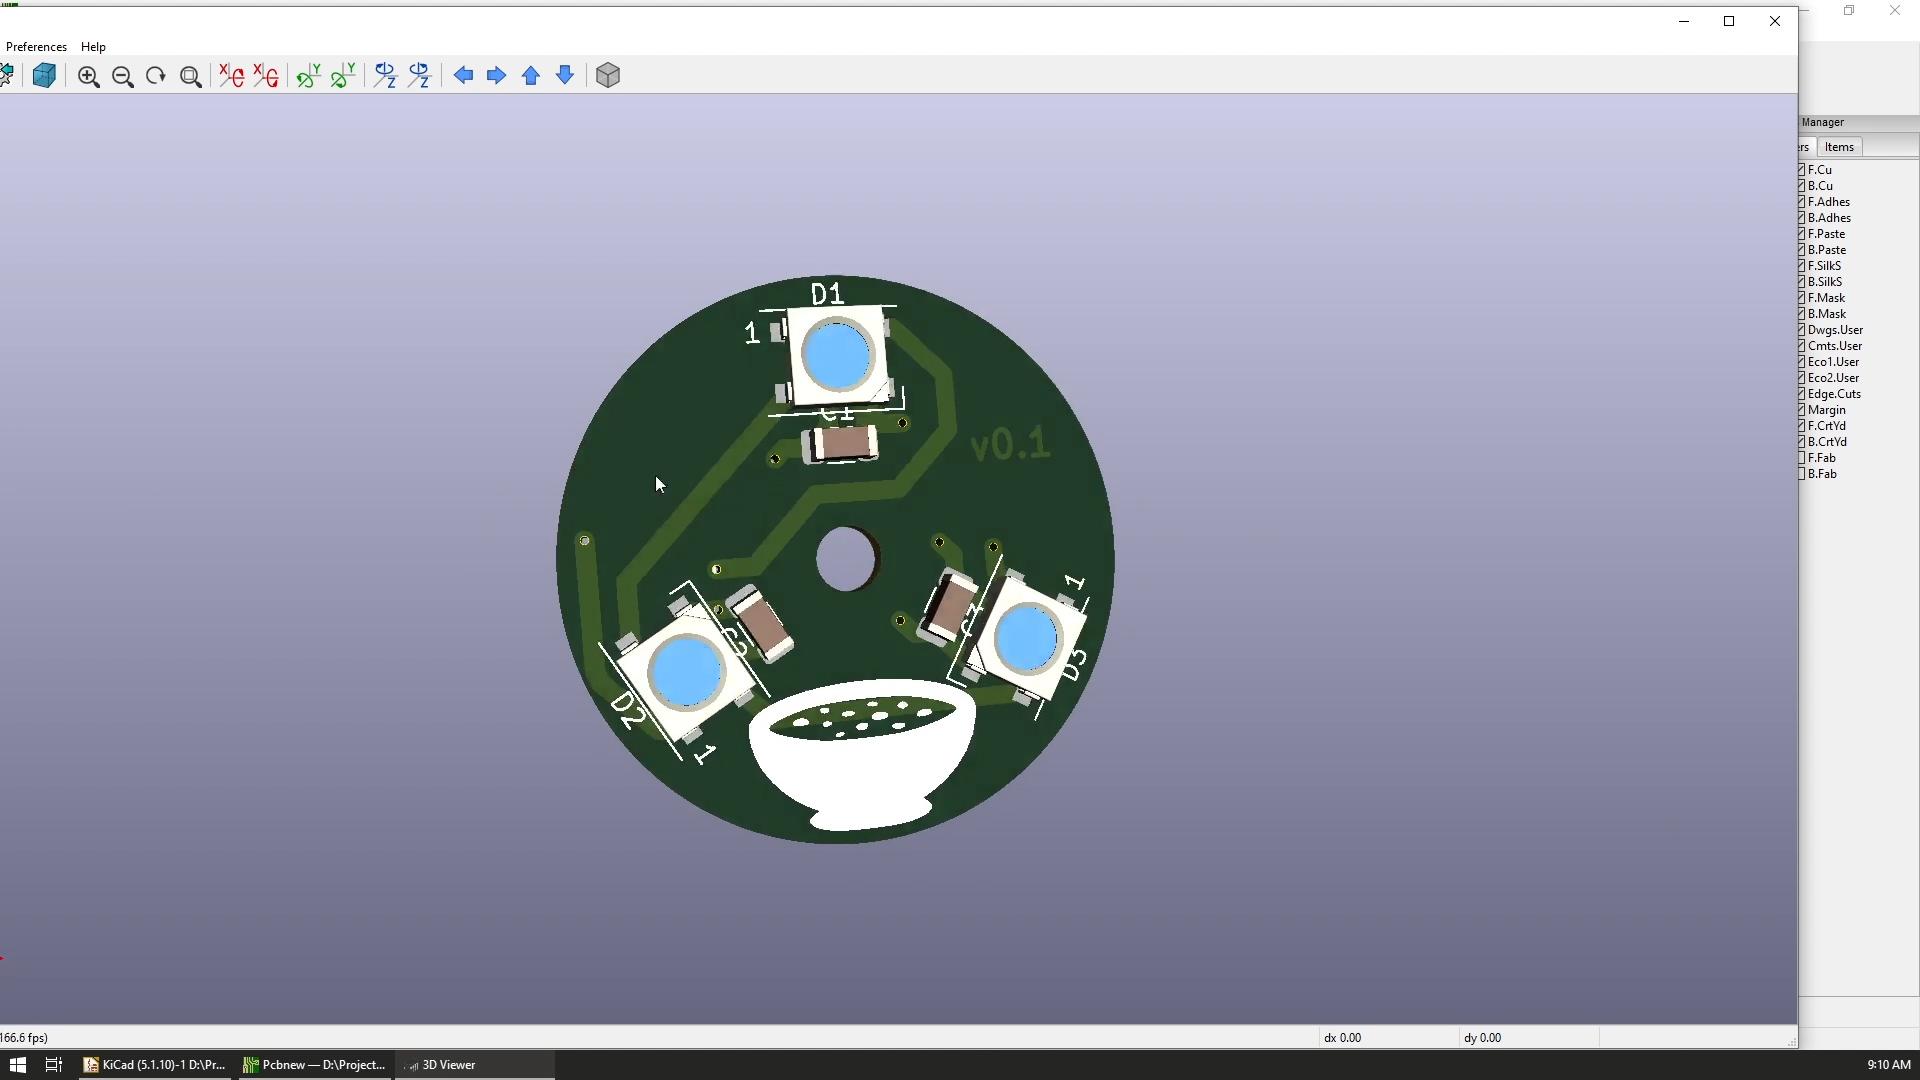The width and height of the screenshot is (1920, 1080).
Task: Zoom in the 3D view
Action: pos(89,77)
